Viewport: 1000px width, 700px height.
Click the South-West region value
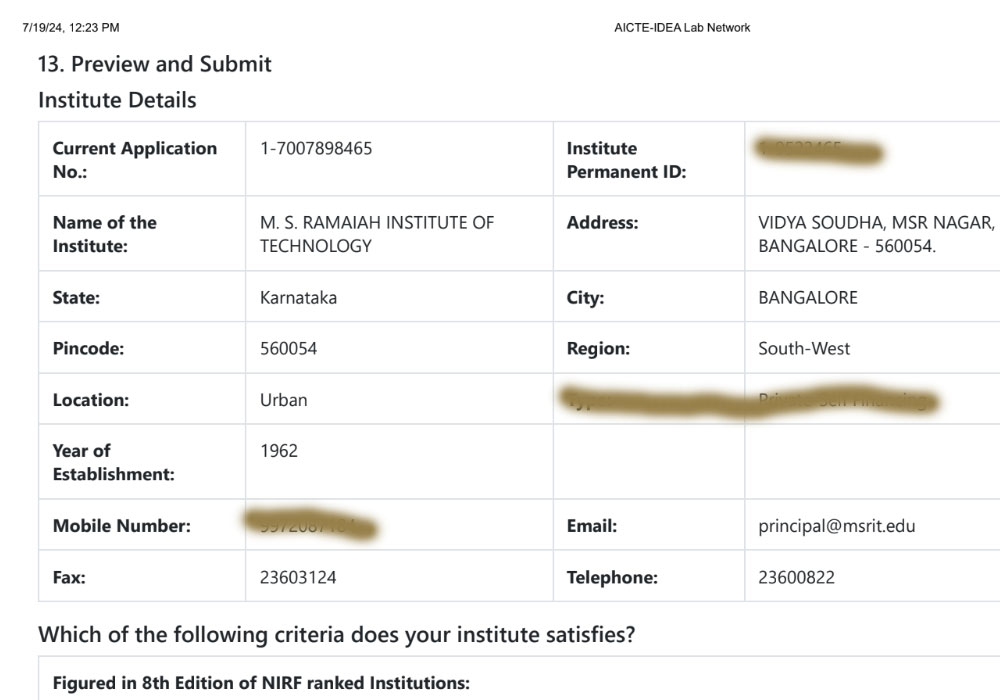coord(804,348)
